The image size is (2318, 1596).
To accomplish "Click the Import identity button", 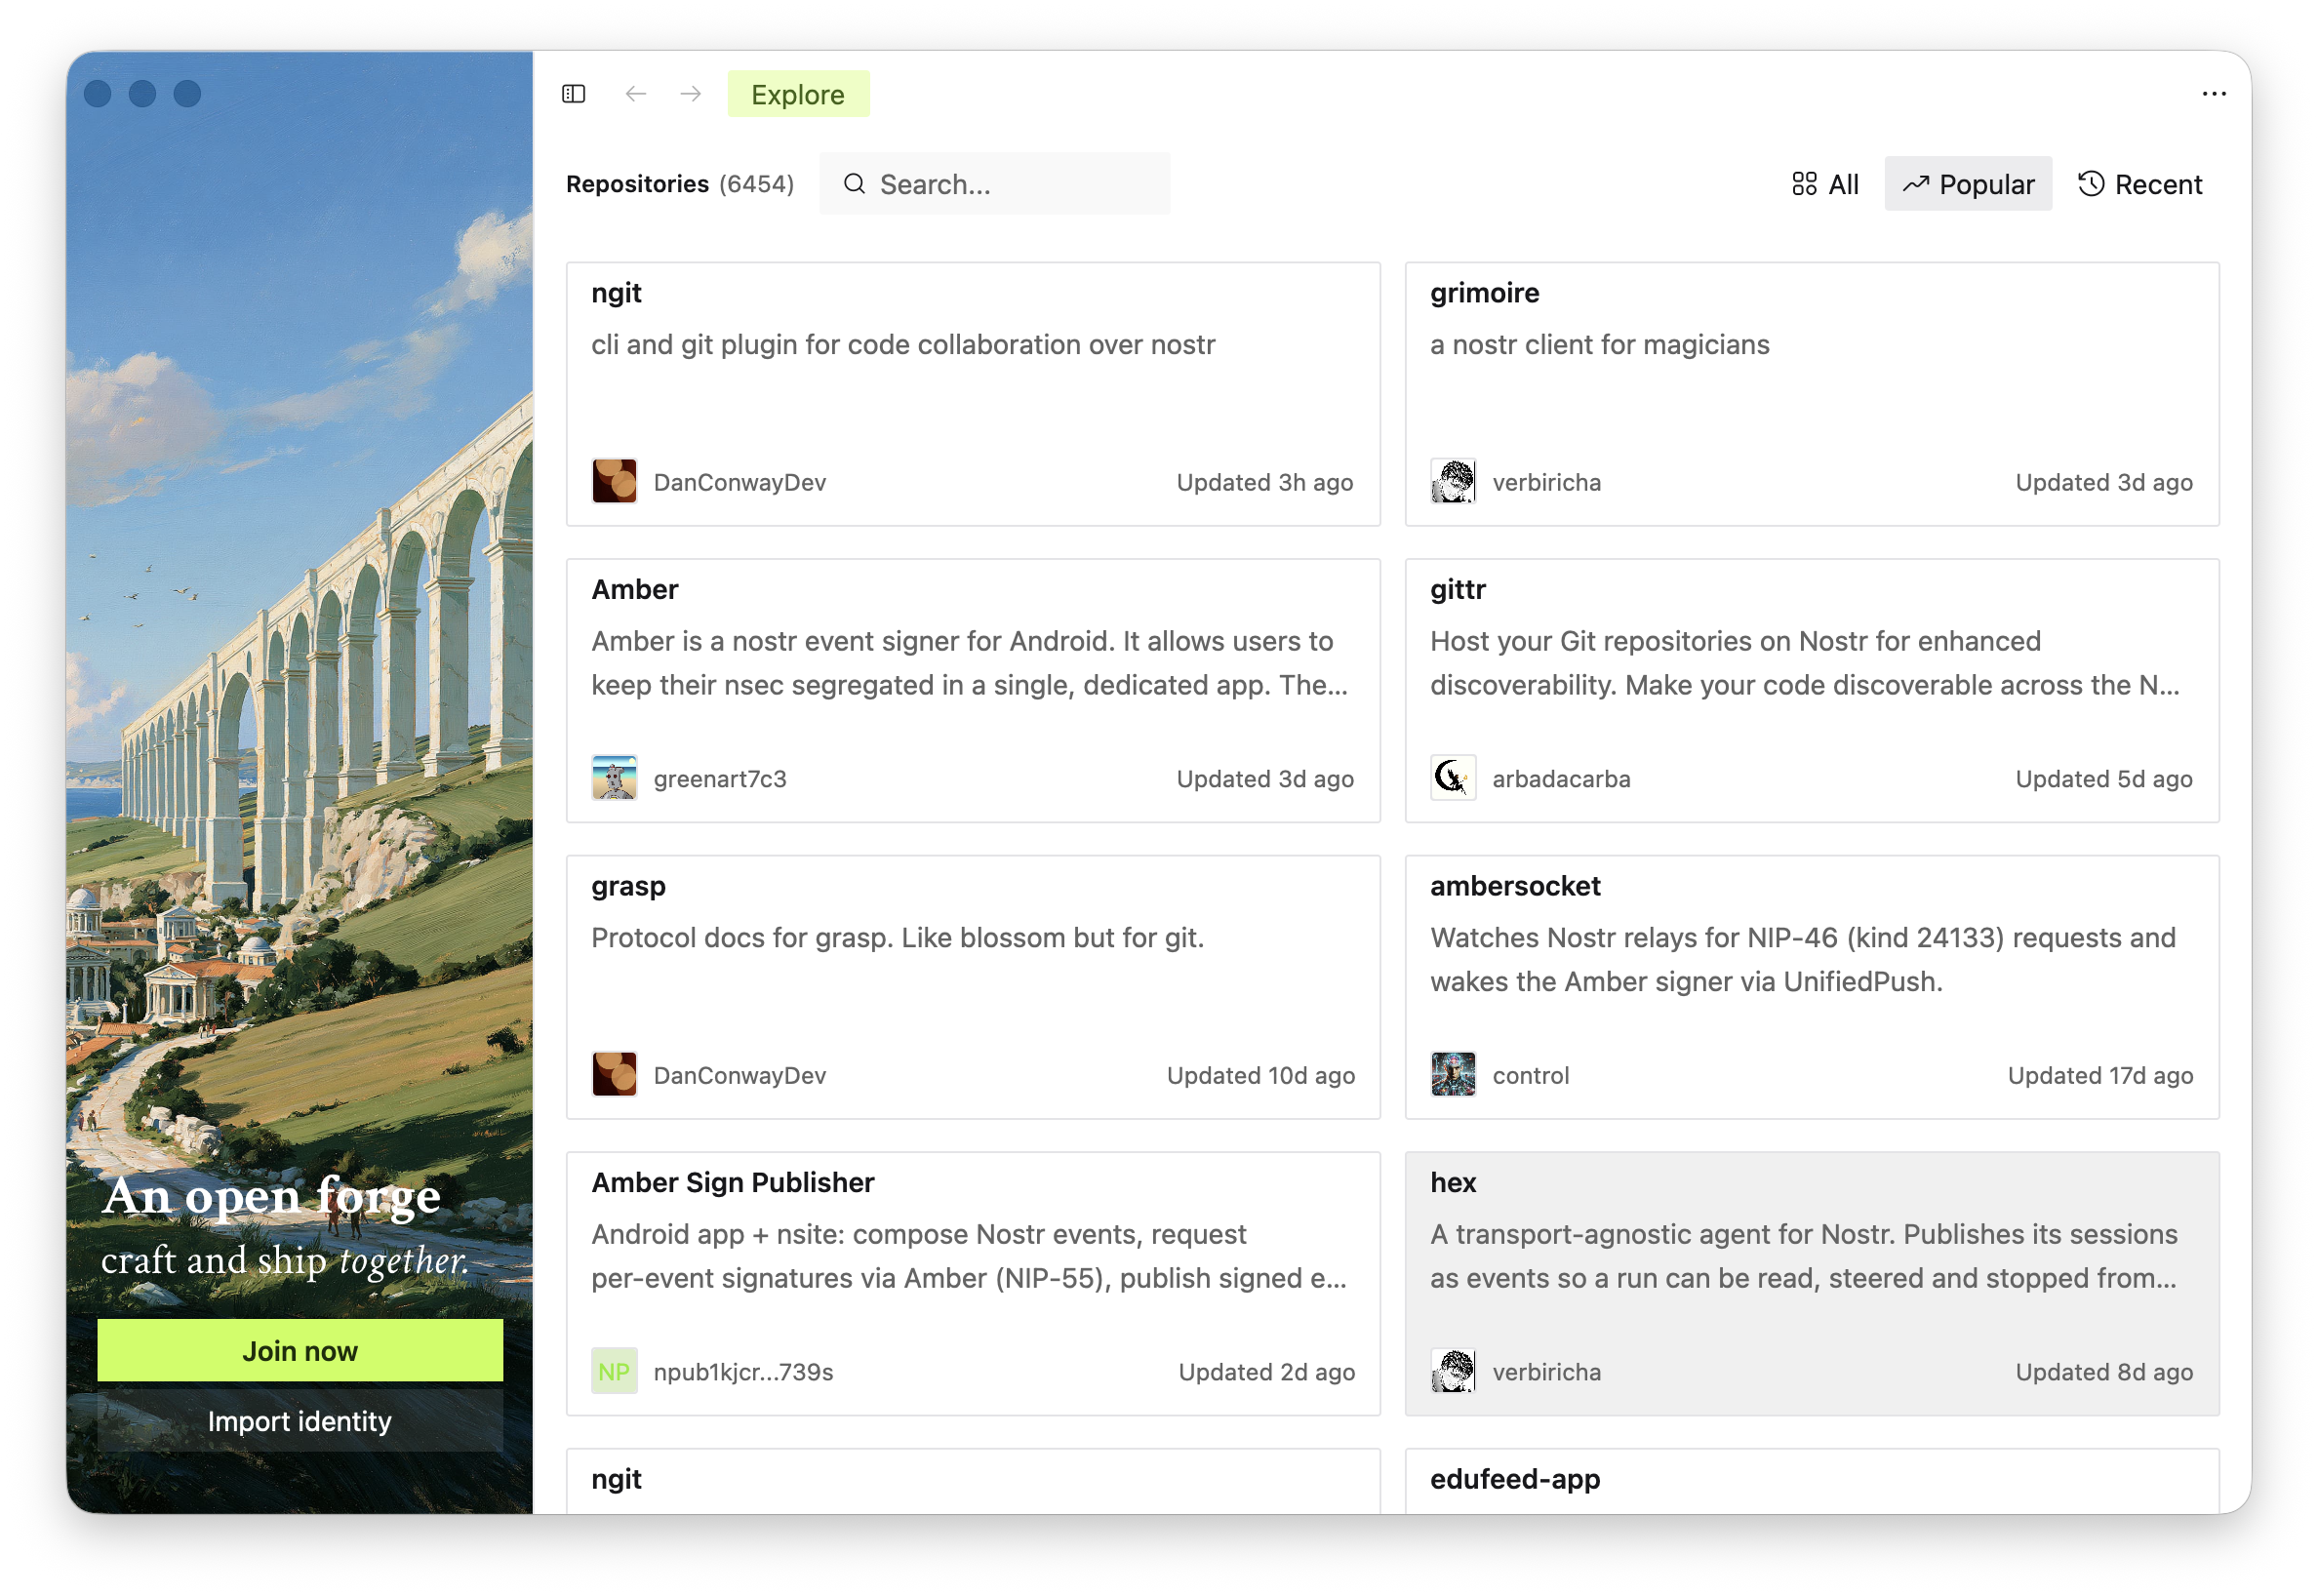I will point(300,1421).
